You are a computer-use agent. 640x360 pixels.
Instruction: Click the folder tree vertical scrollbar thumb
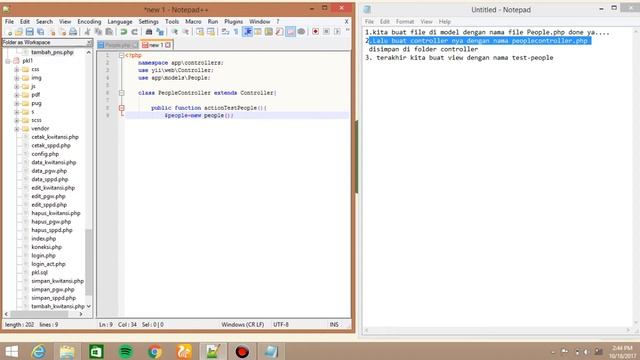click(89, 262)
